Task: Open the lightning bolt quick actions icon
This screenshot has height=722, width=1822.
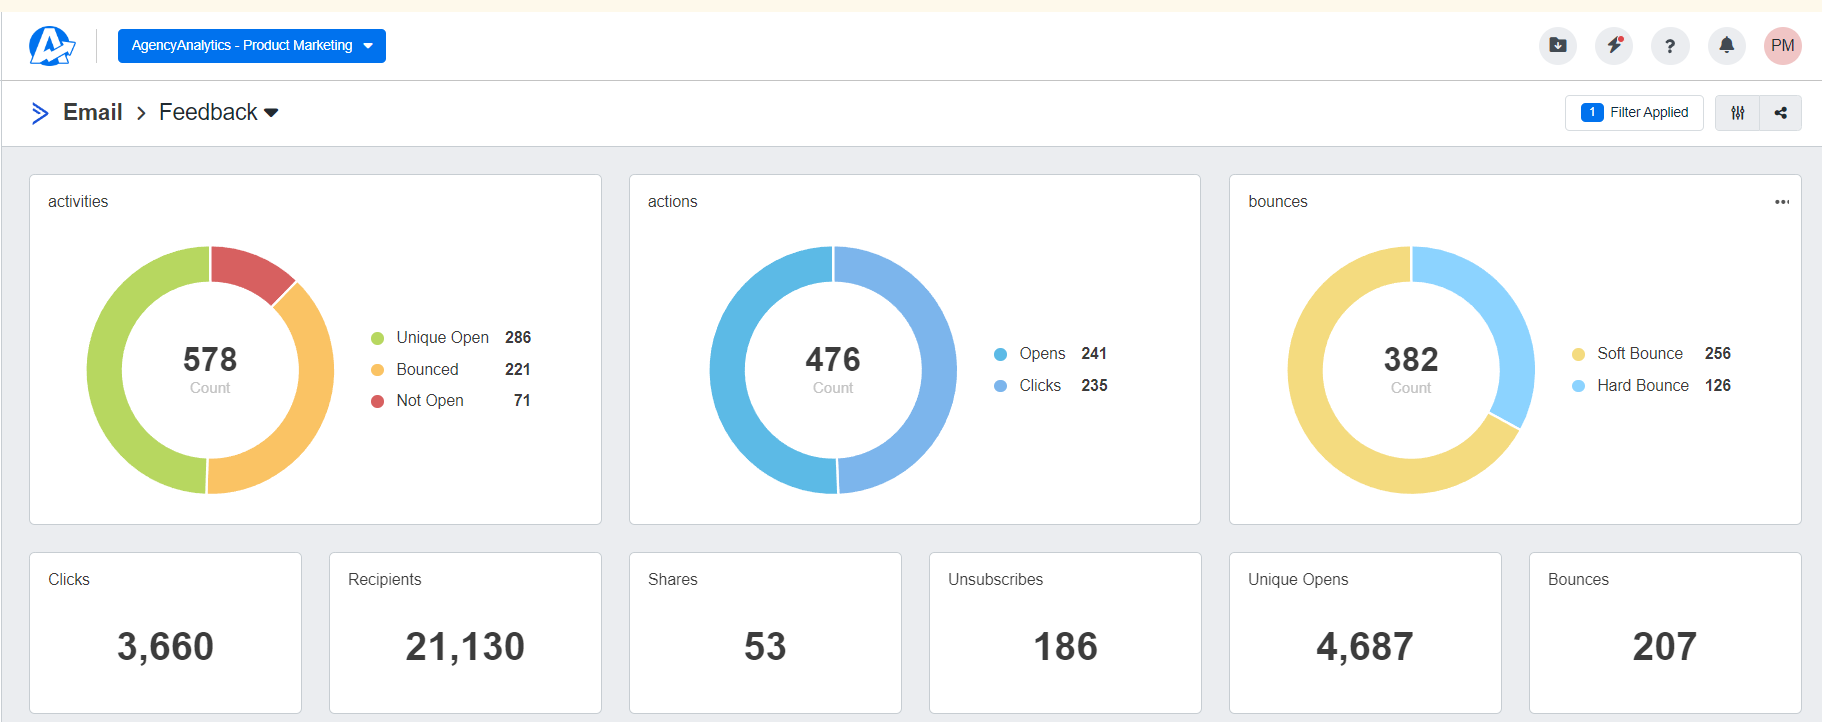Action: pyautogui.click(x=1613, y=46)
